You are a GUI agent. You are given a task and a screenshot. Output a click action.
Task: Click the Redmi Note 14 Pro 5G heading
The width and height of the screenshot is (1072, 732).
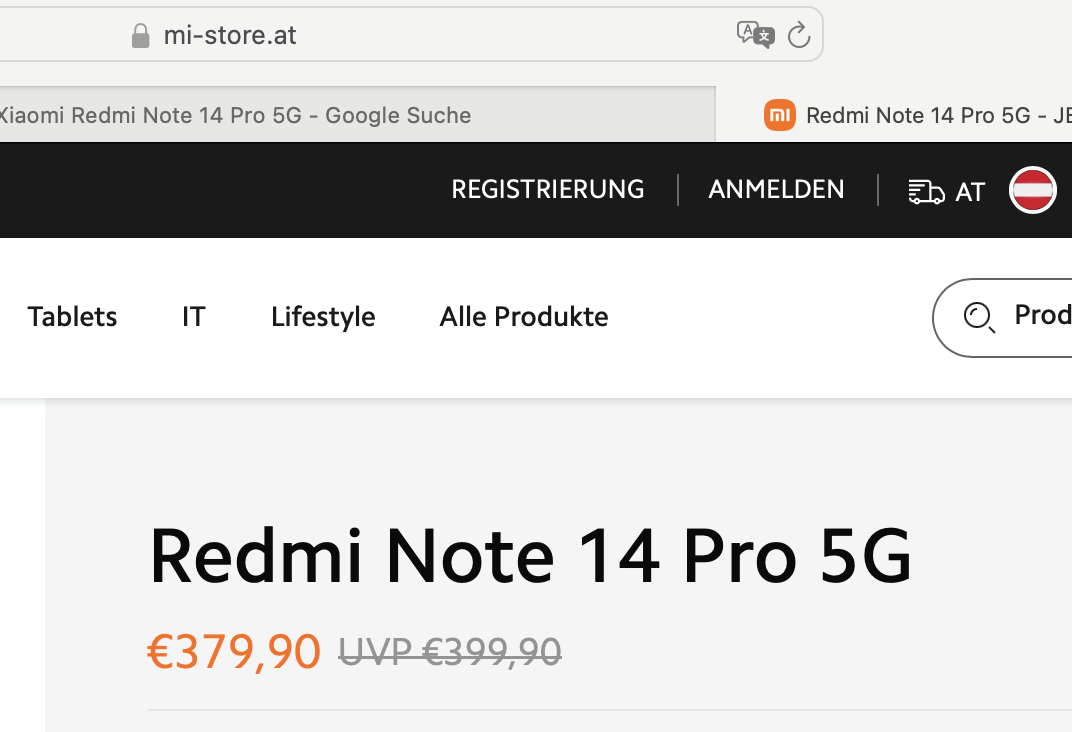tap(530, 556)
